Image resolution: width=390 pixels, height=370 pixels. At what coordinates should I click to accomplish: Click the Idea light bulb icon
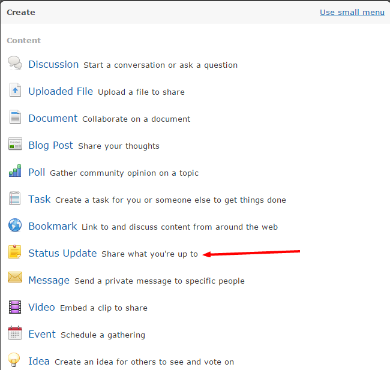pos(14,360)
